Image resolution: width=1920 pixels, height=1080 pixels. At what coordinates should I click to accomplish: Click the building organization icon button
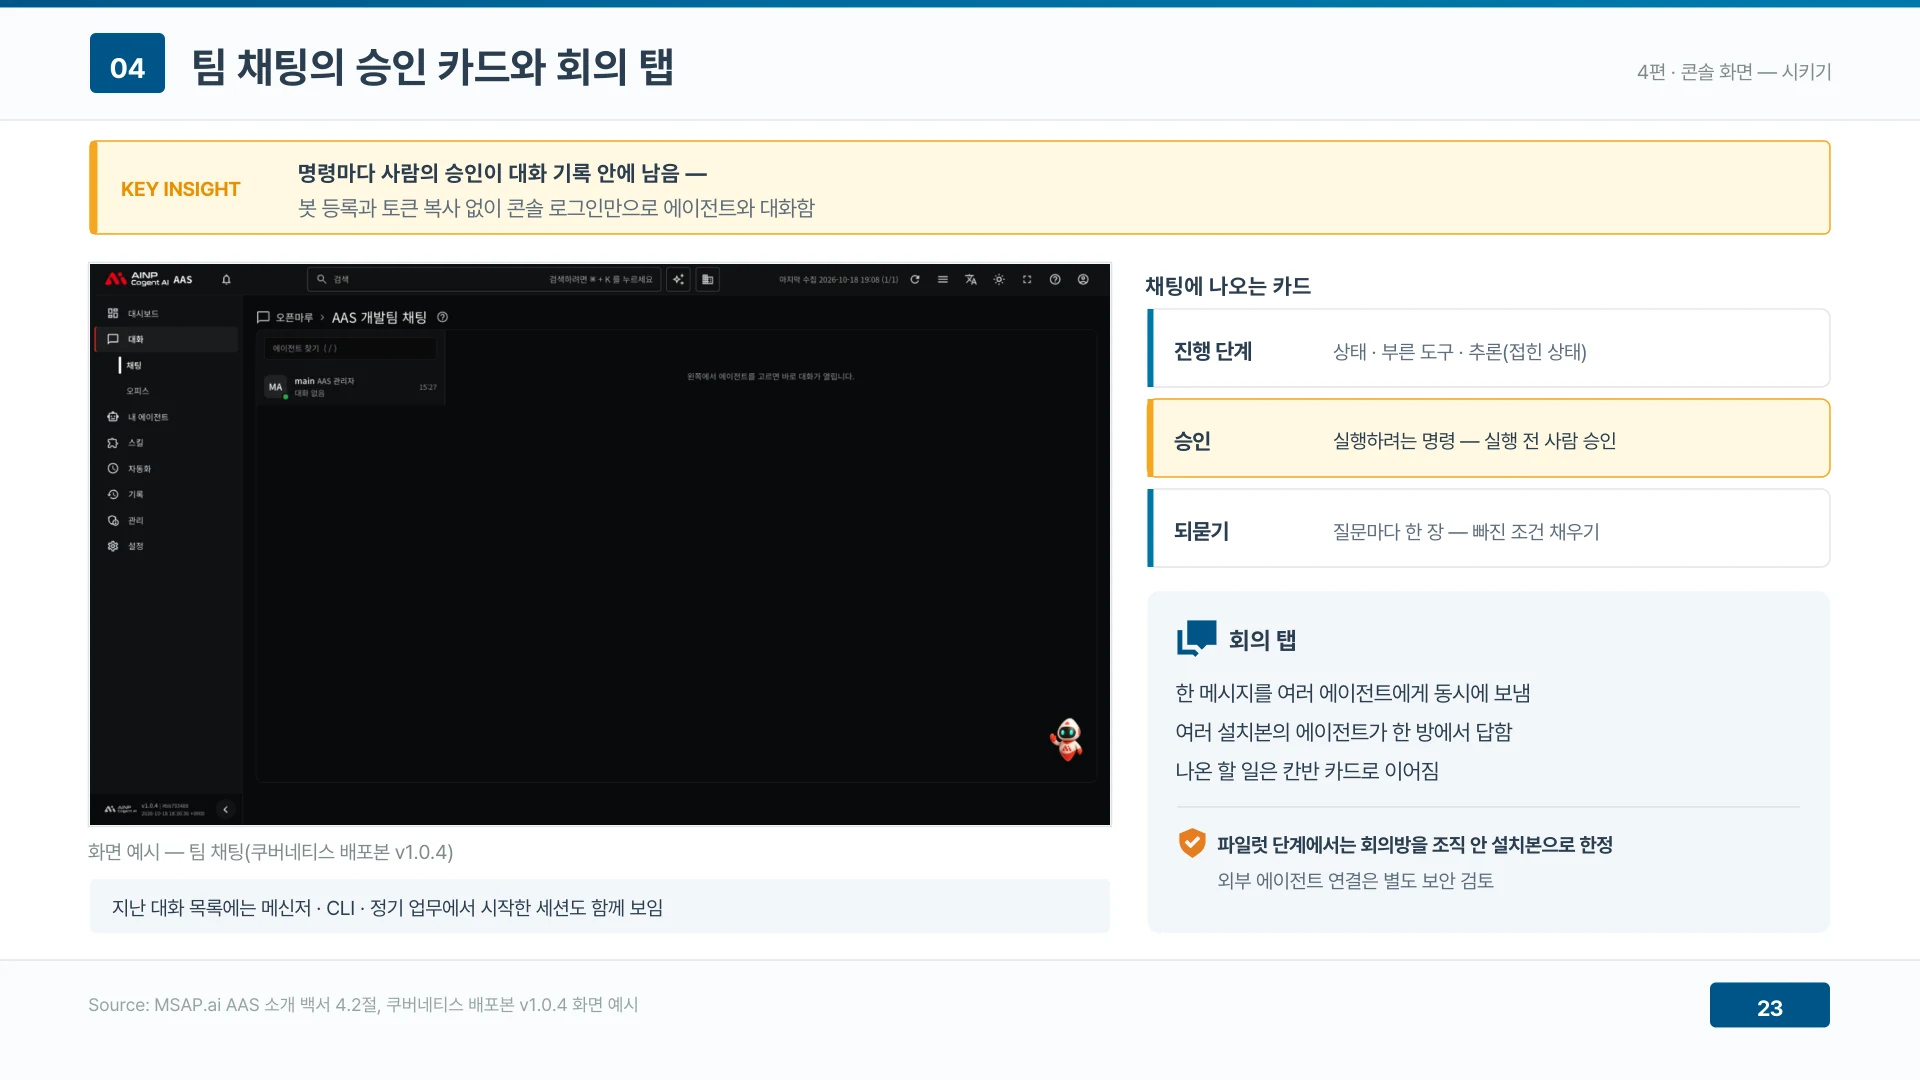708,280
